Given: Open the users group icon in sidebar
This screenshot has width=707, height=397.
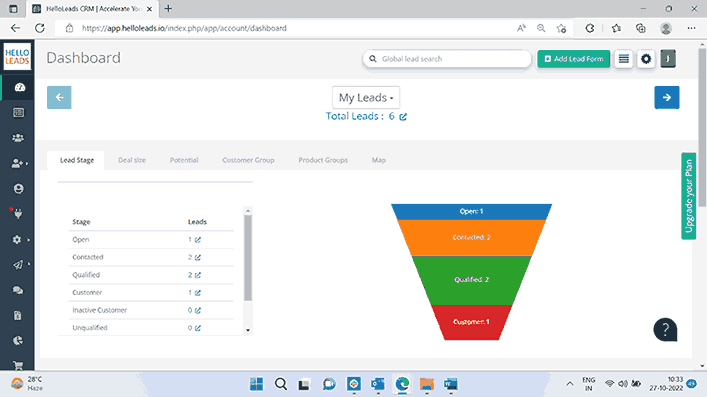Looking at the screenshot, I should click(x=18, y=138).
